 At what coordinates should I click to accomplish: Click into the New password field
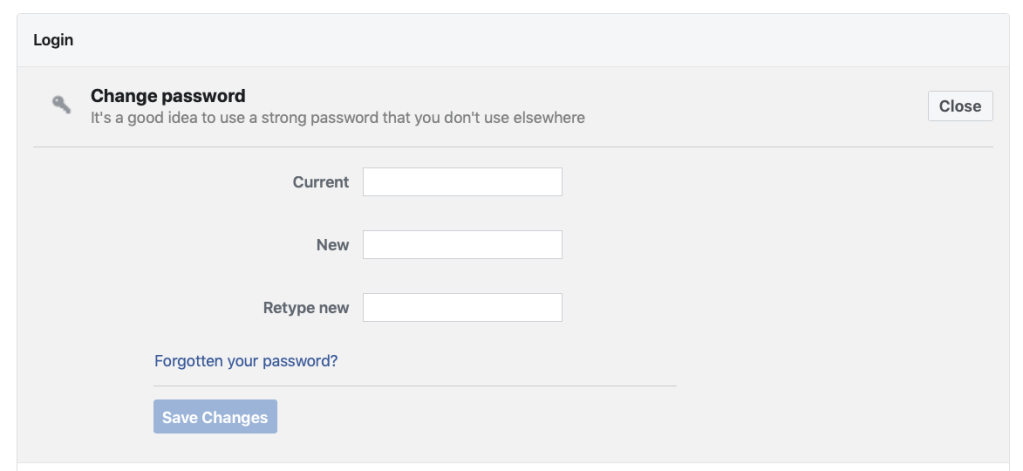462,245
